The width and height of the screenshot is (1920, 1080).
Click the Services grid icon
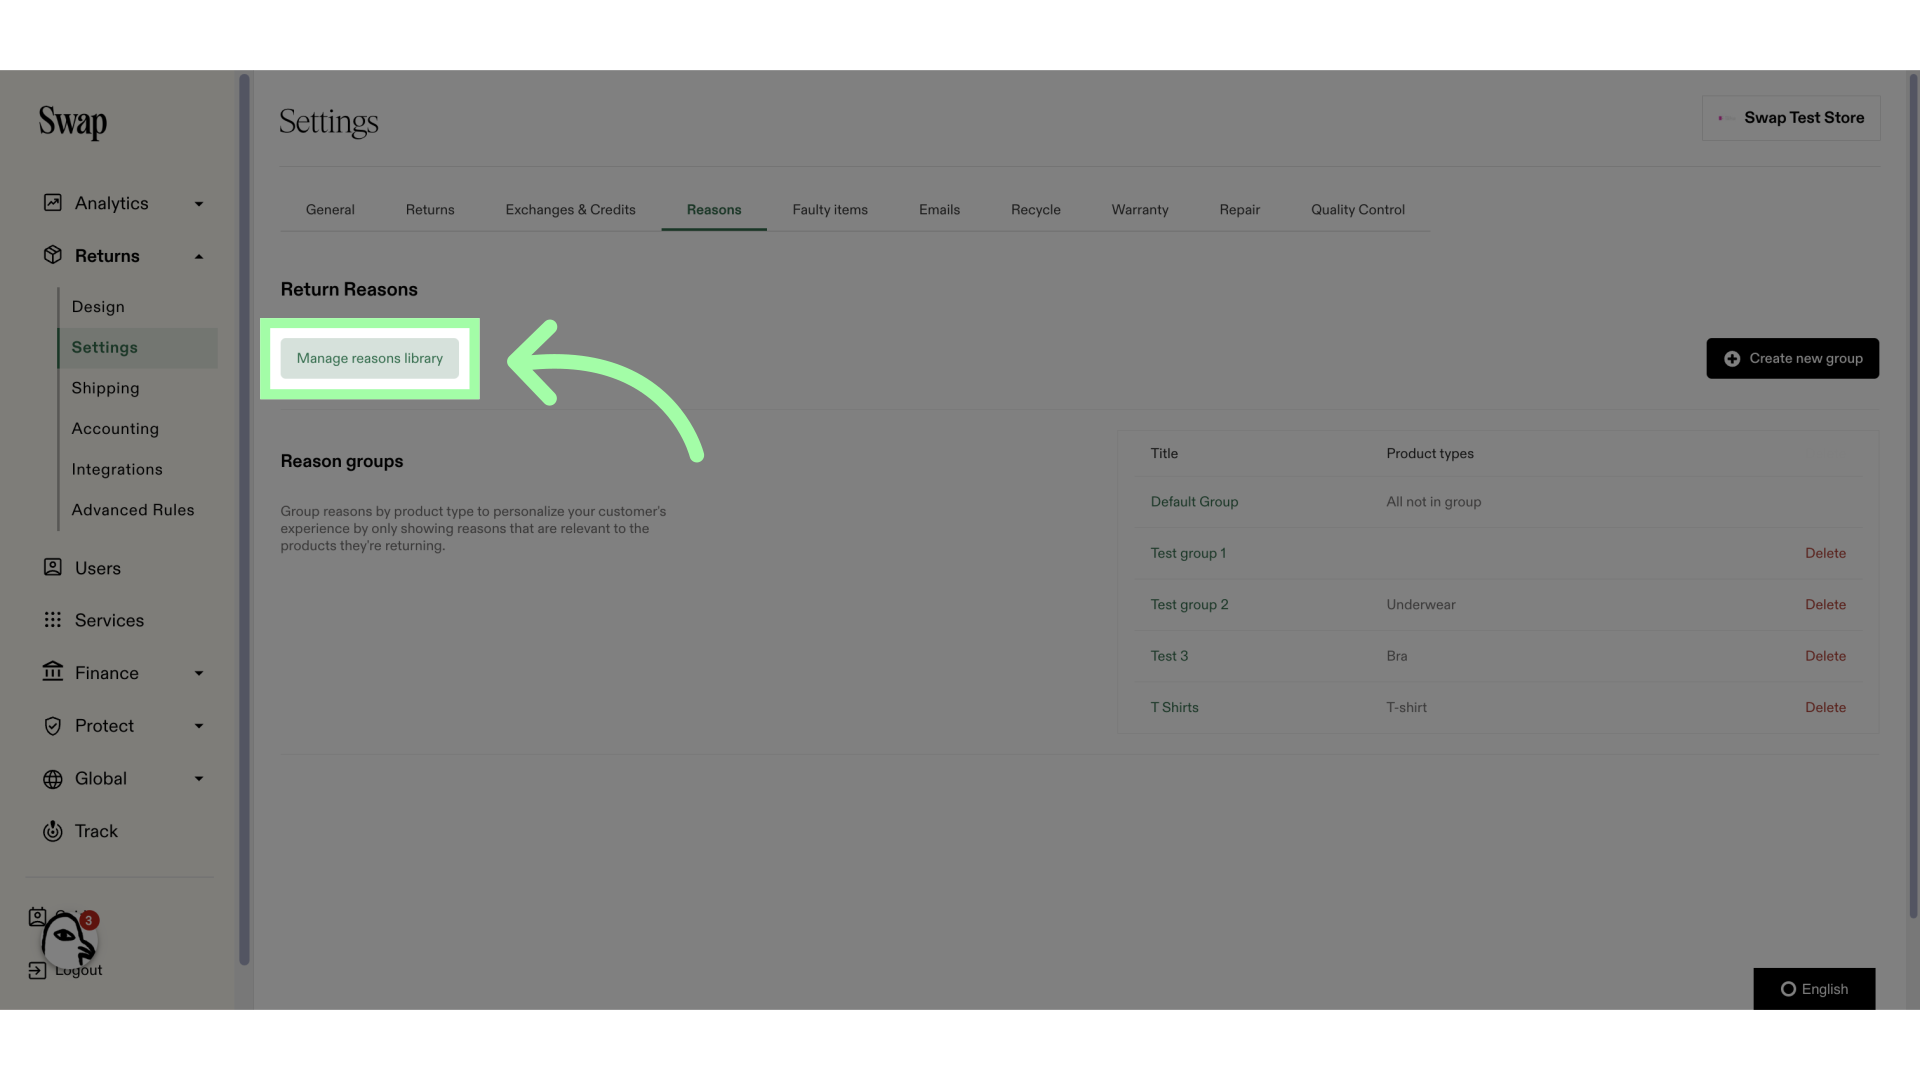(53, 620)
